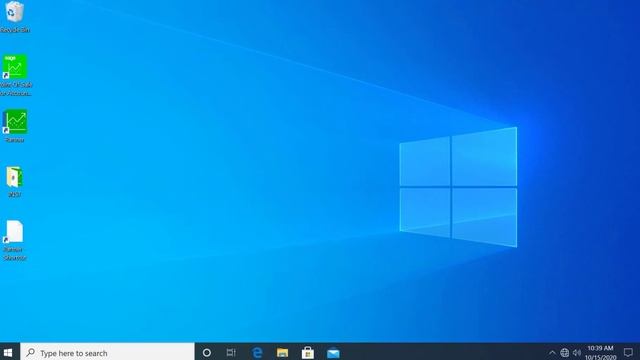Viewport: 640px width, 360px height.
Task: Select the blank white file shortcut icon
Action: [14, 231]
